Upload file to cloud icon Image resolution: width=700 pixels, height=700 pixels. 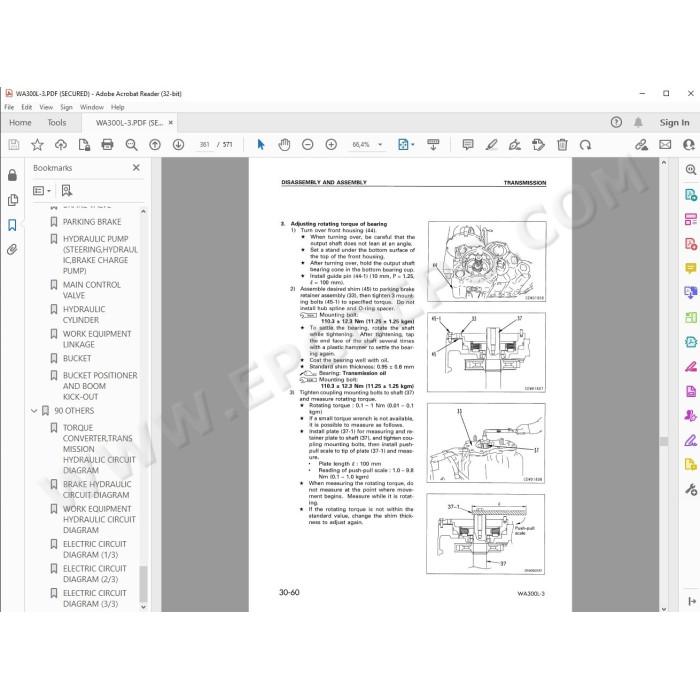click(x=61, y=145)
